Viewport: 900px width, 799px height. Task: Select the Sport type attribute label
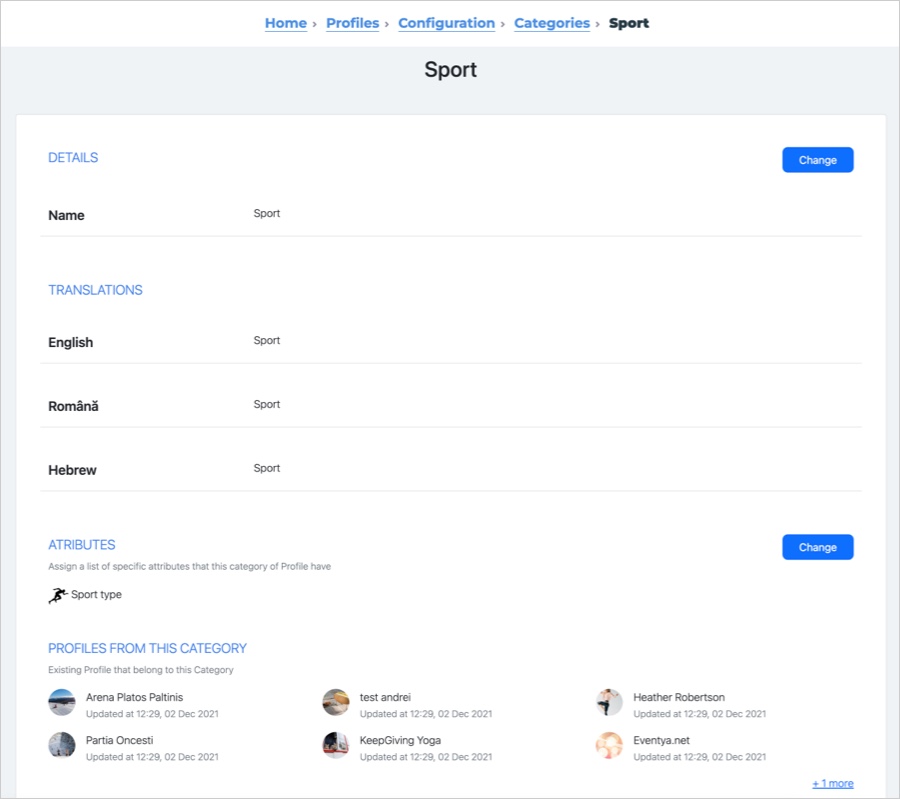click(96, 595)
